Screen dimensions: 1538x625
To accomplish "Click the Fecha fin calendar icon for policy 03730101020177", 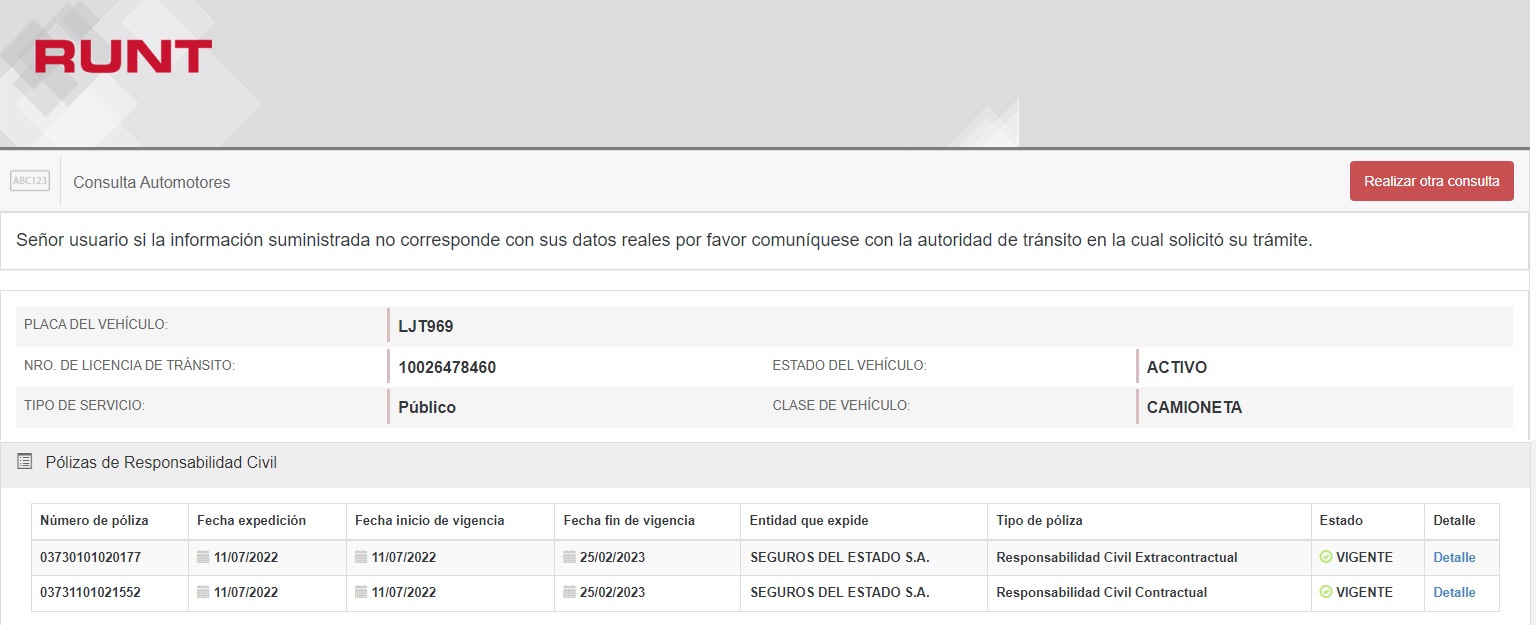I will [569, 557].
